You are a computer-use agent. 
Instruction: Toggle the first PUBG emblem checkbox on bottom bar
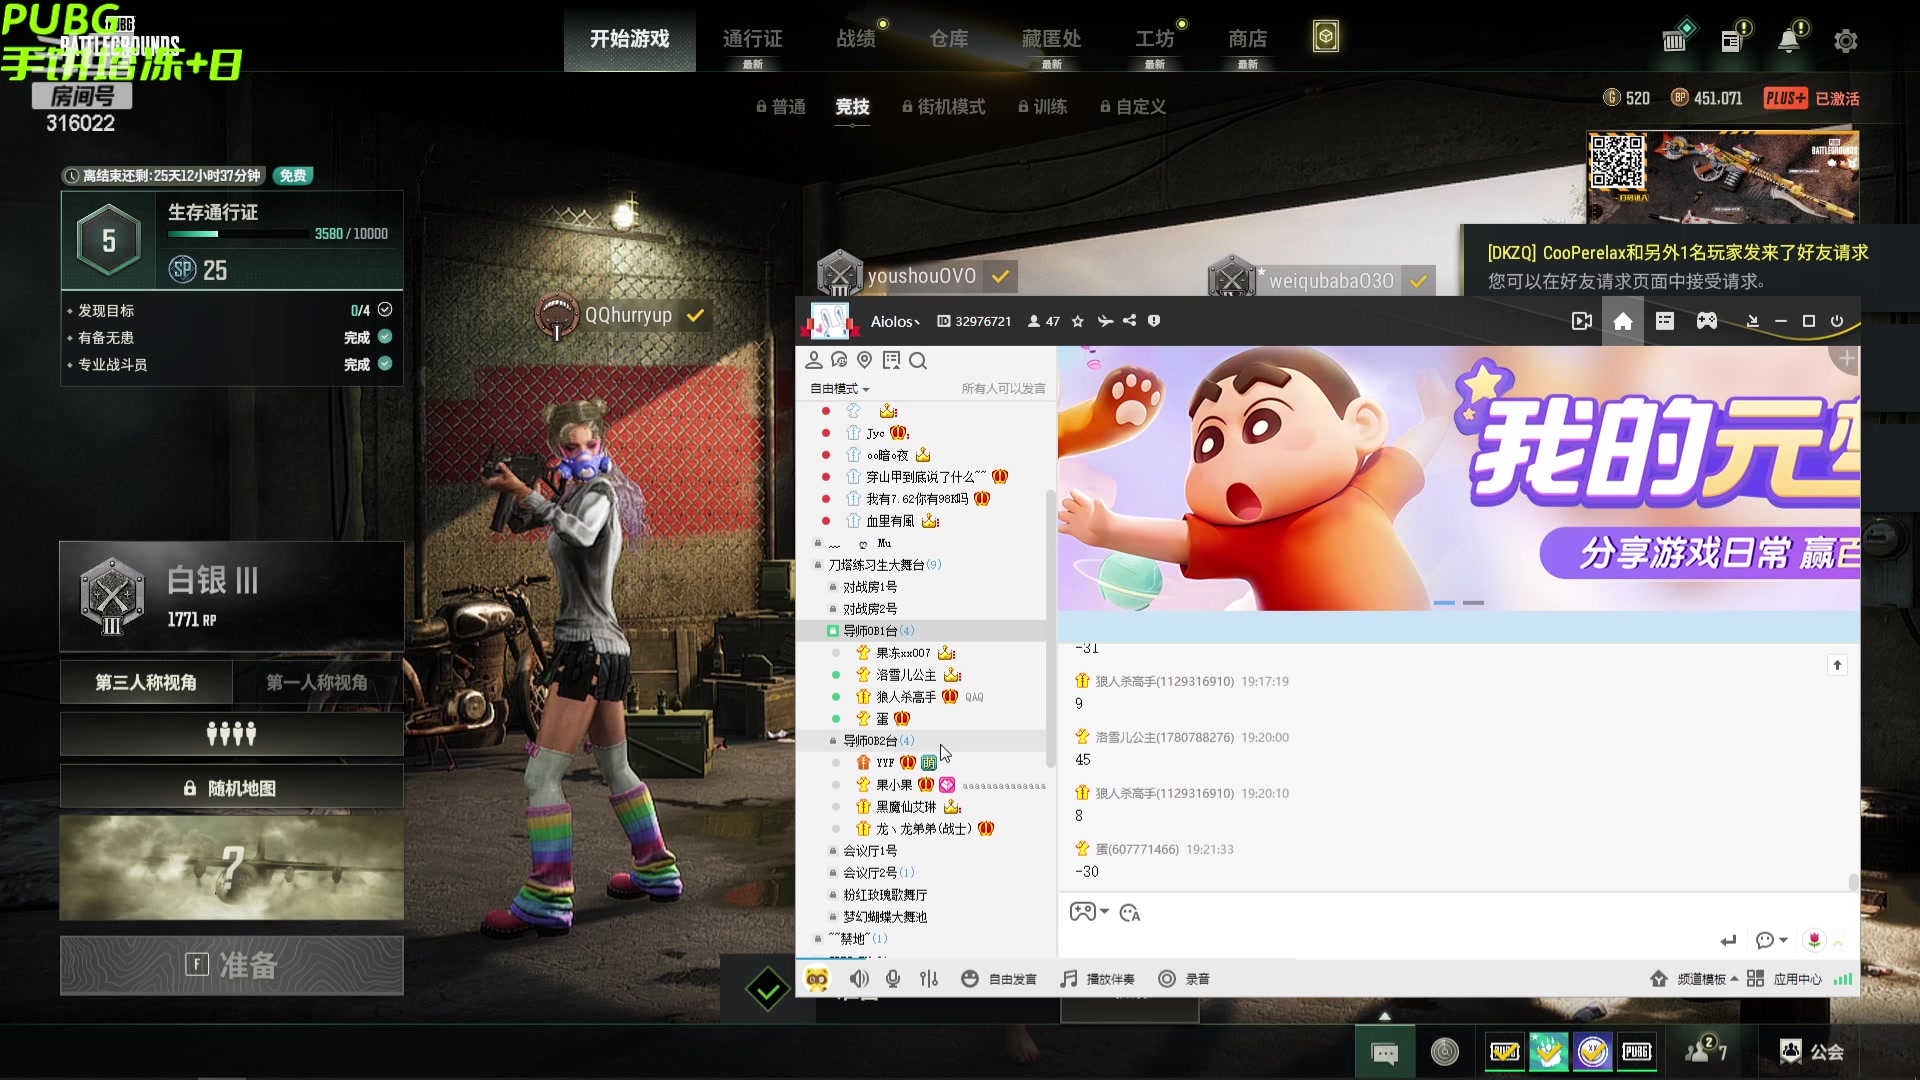tap(1505, 1052)
